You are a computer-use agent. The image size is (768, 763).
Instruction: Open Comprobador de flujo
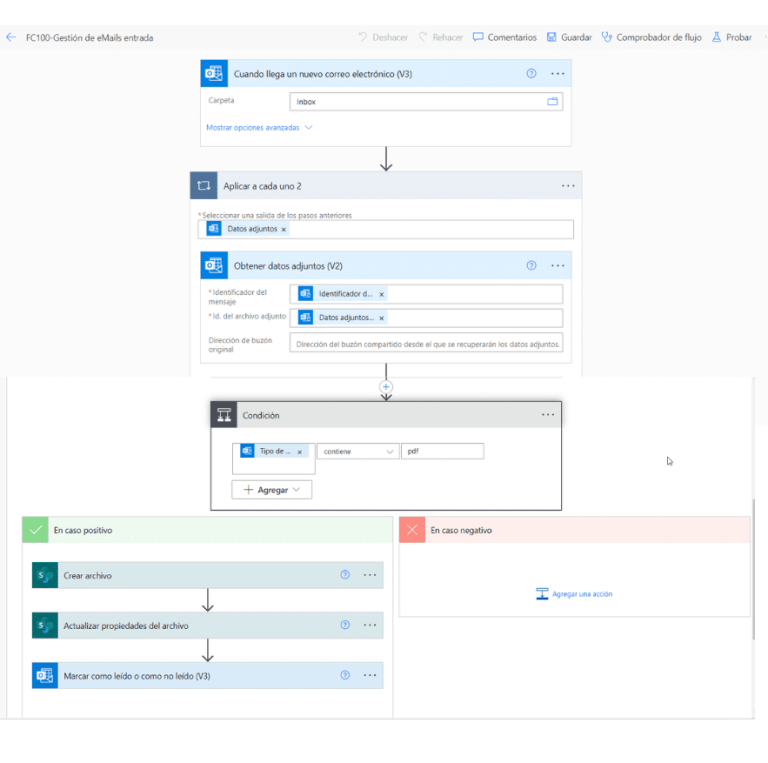[651, 37]
